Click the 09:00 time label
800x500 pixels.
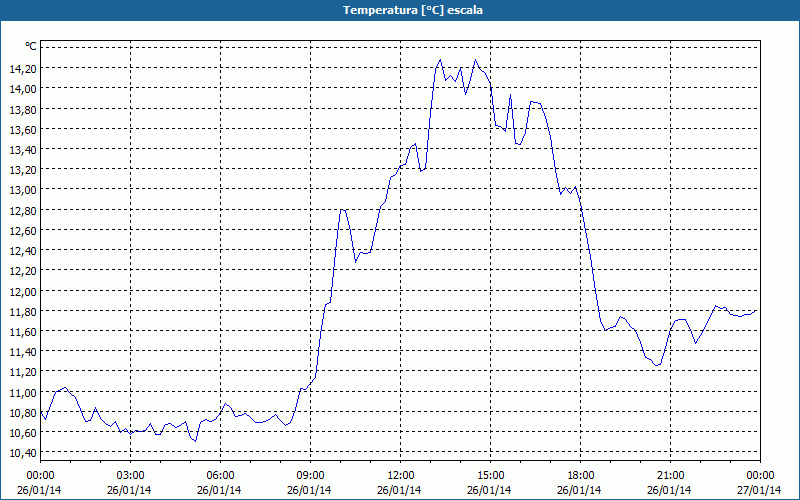tap(310, 476)
